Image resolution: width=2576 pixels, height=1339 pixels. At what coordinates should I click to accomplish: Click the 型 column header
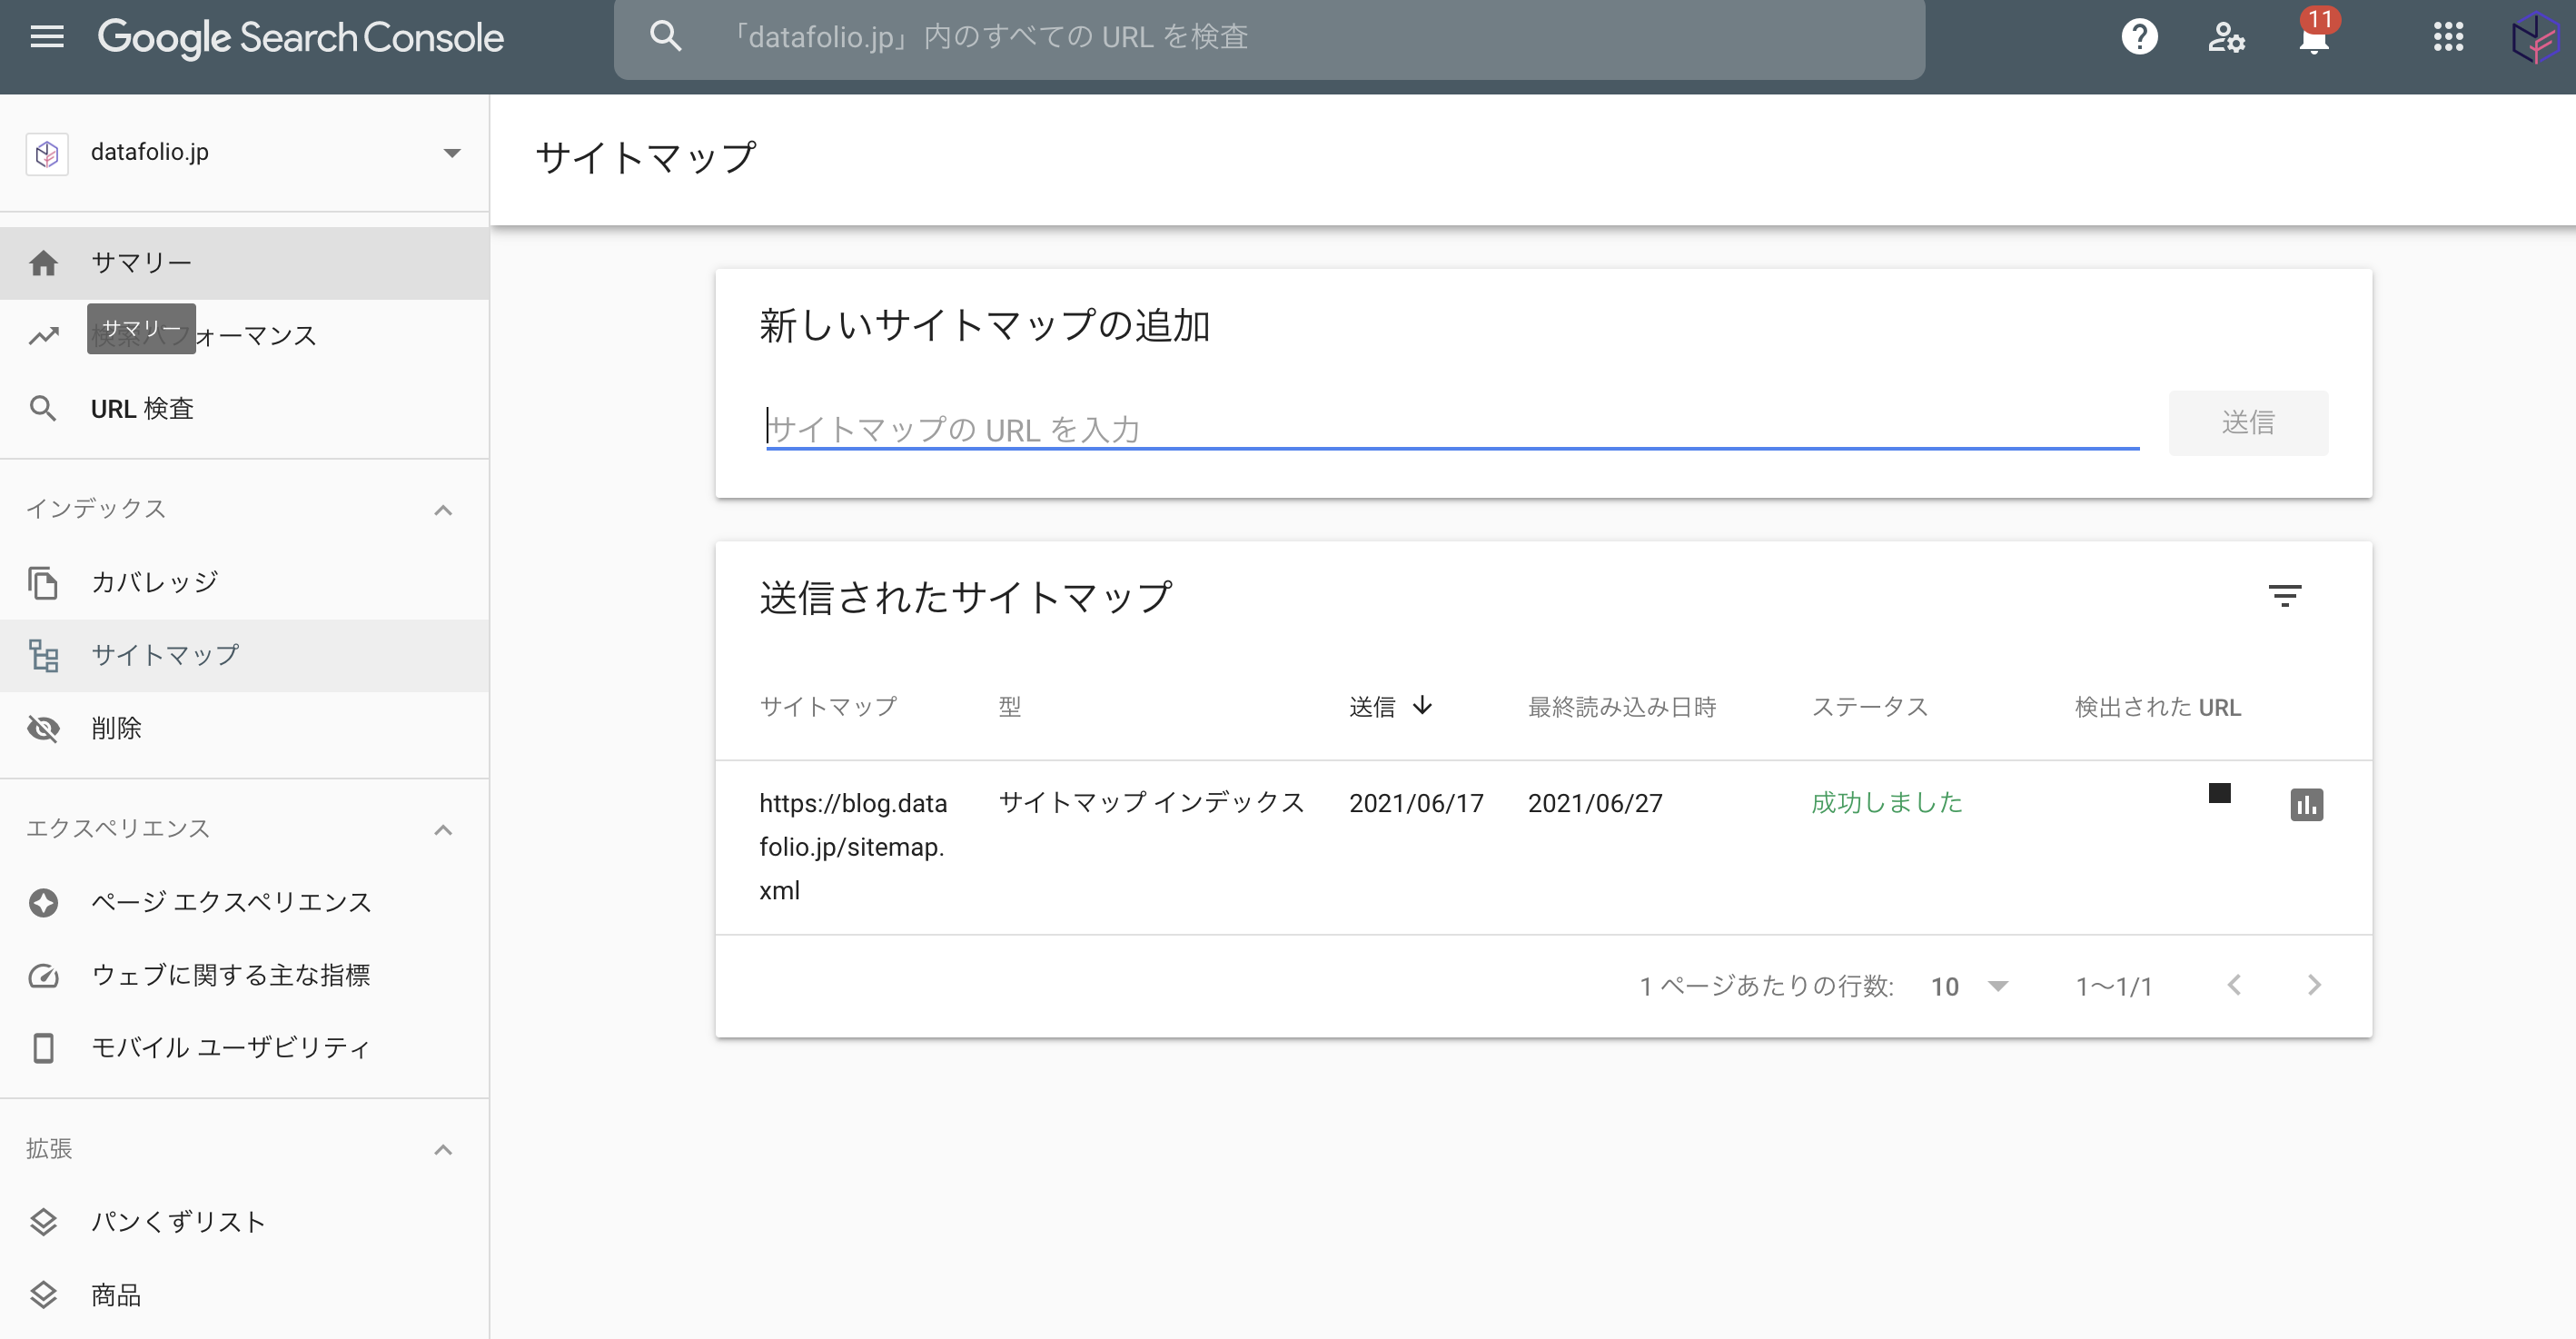click(x=1010, y=707)
